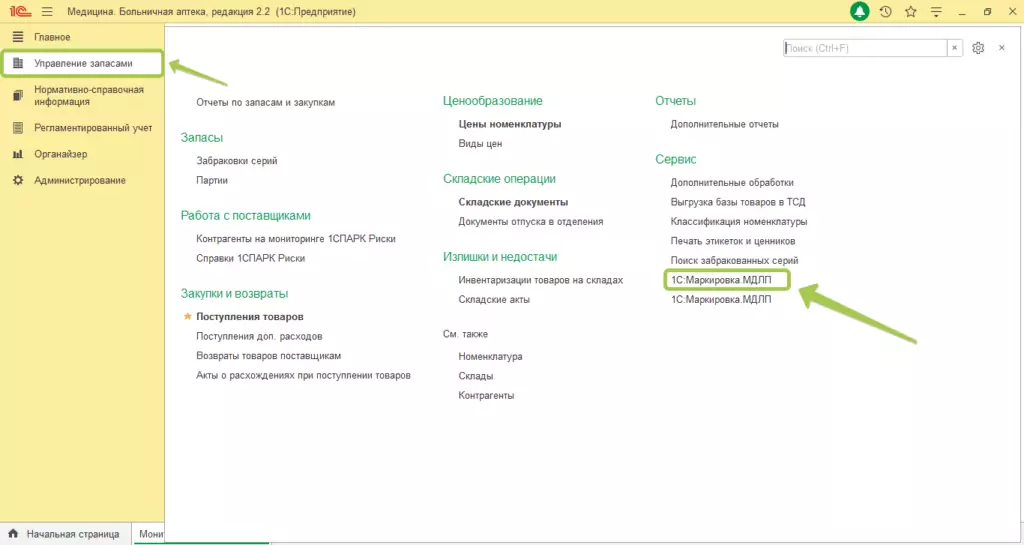
Task: Click the green notifications bell icon
Action: click(x=859, y=12)
